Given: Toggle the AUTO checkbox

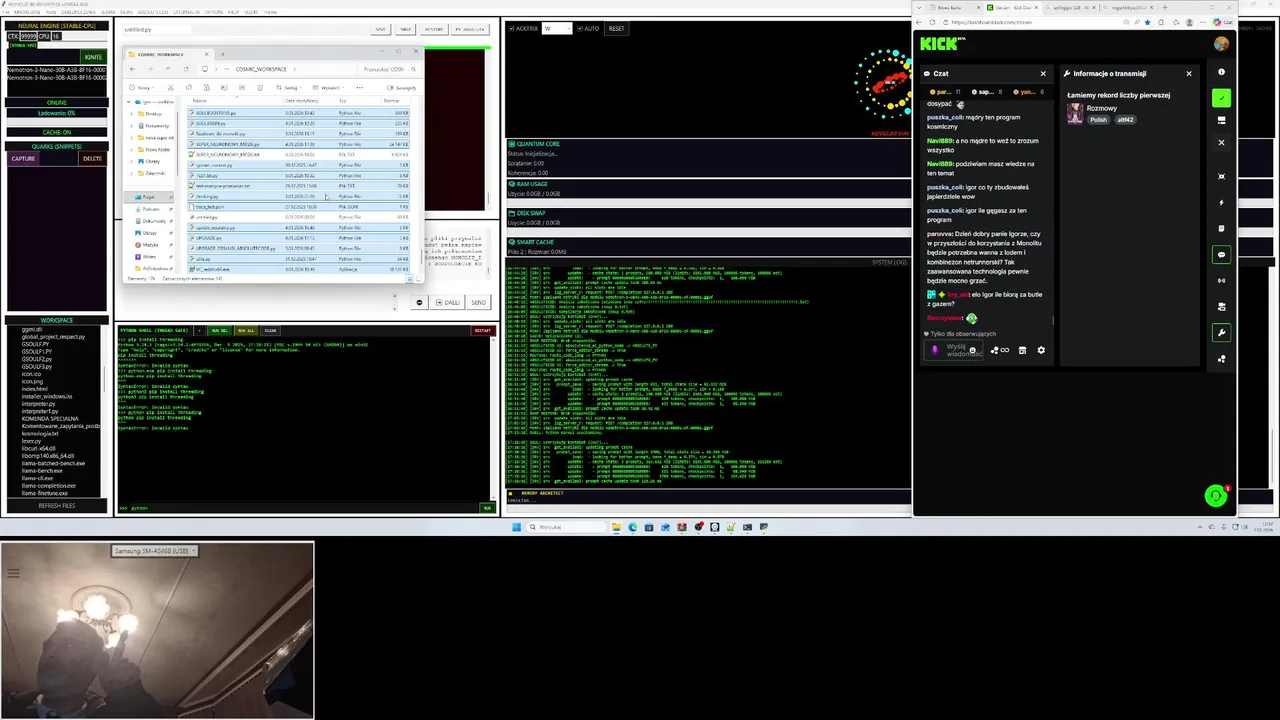Looking at the screenshot, I should 578,28.
